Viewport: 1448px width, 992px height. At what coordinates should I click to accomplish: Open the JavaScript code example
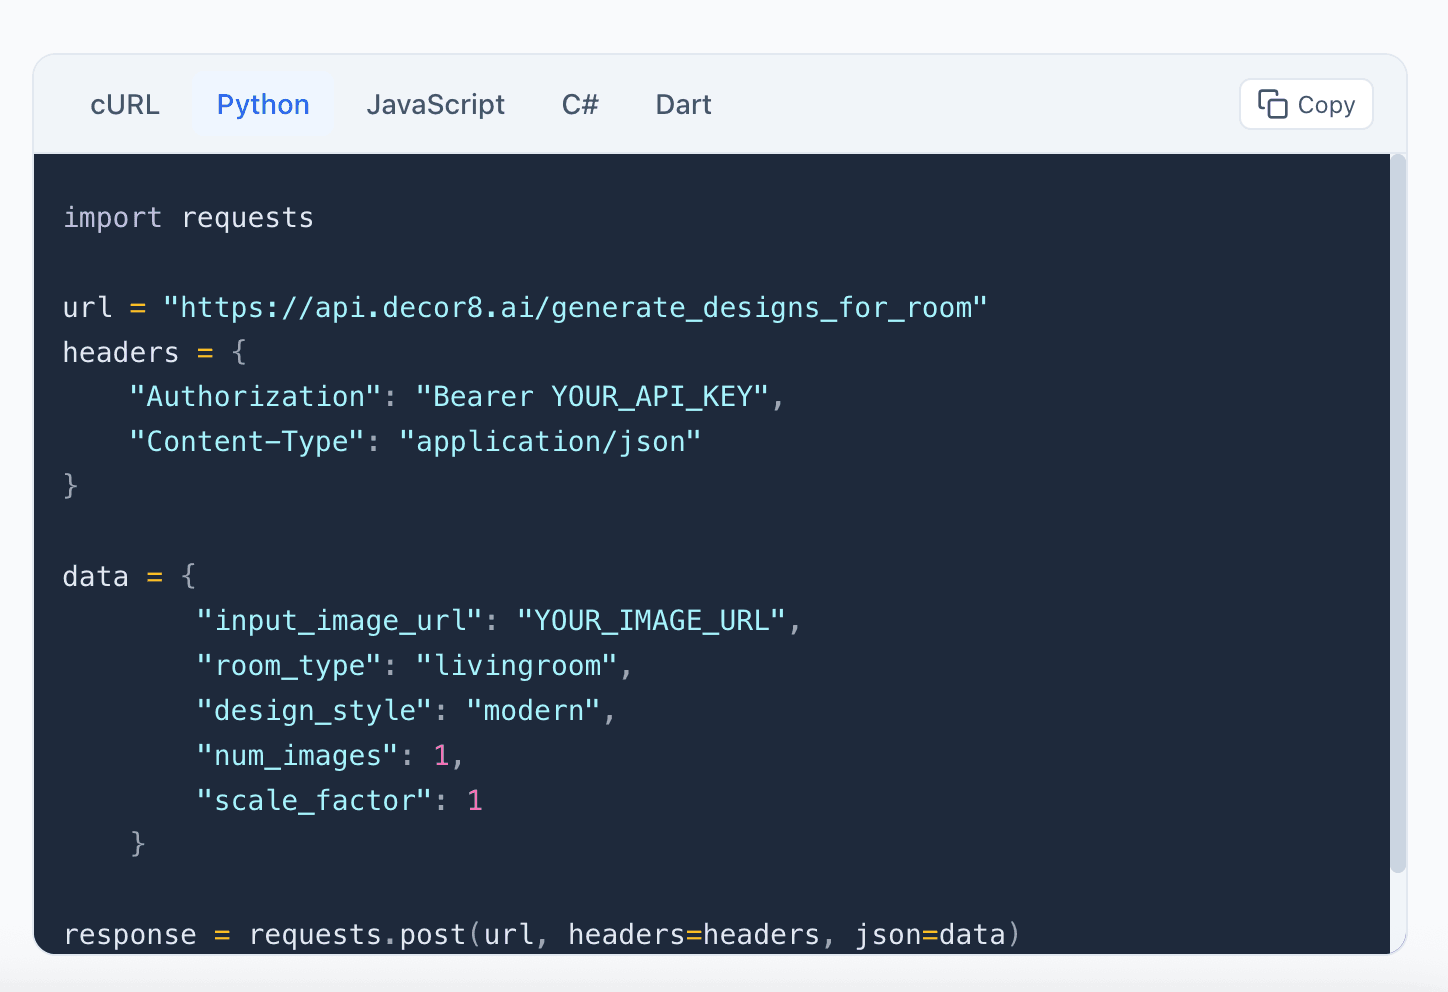click(436, 104)
